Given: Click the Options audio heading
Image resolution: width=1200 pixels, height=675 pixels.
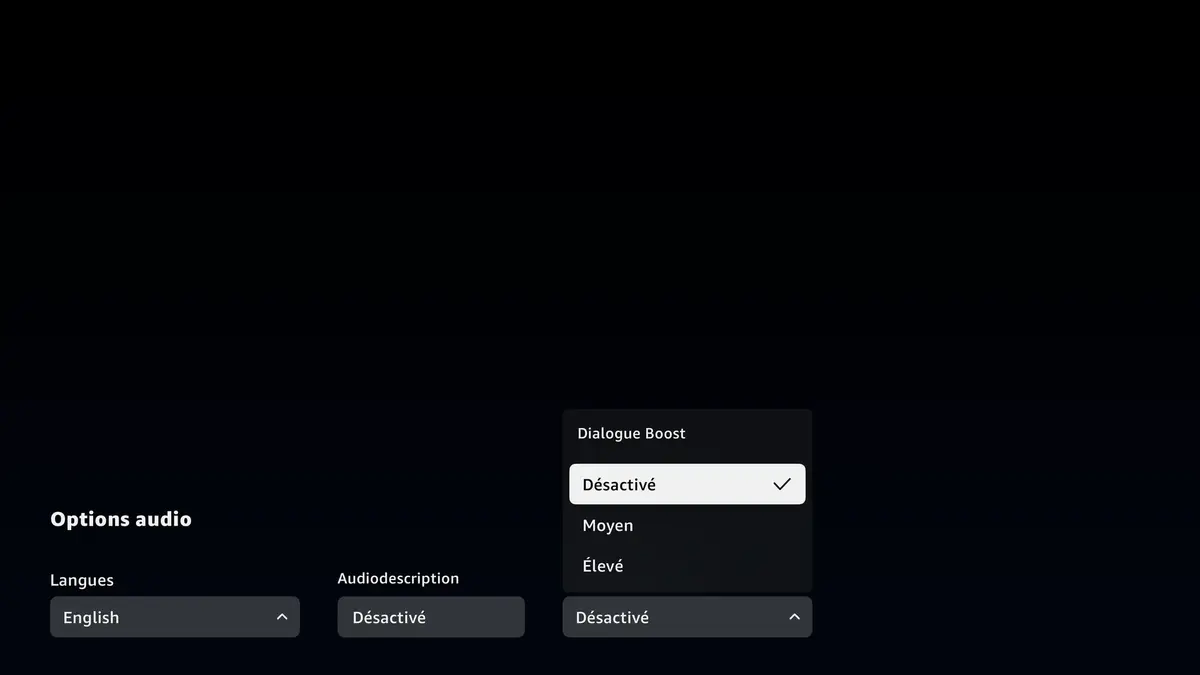Looking at the screenshot, I should click(120, 518).
